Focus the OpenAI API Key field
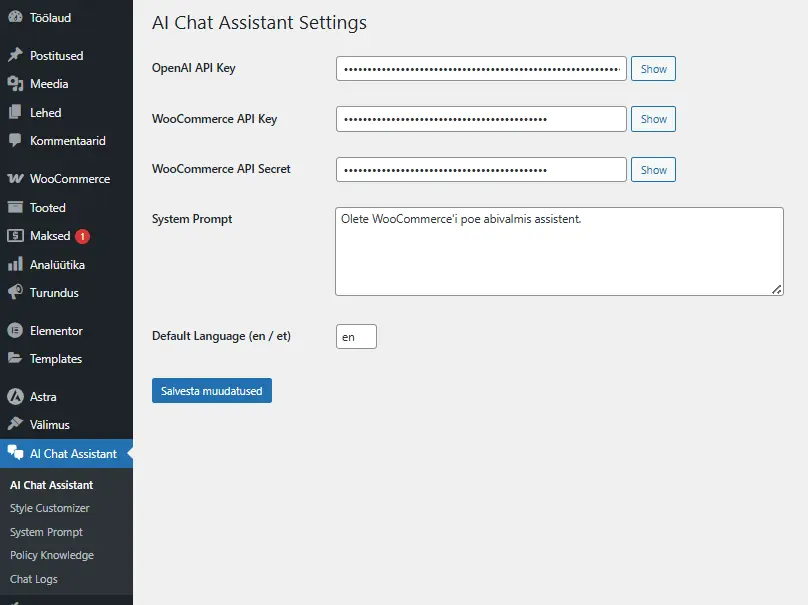 481,69
